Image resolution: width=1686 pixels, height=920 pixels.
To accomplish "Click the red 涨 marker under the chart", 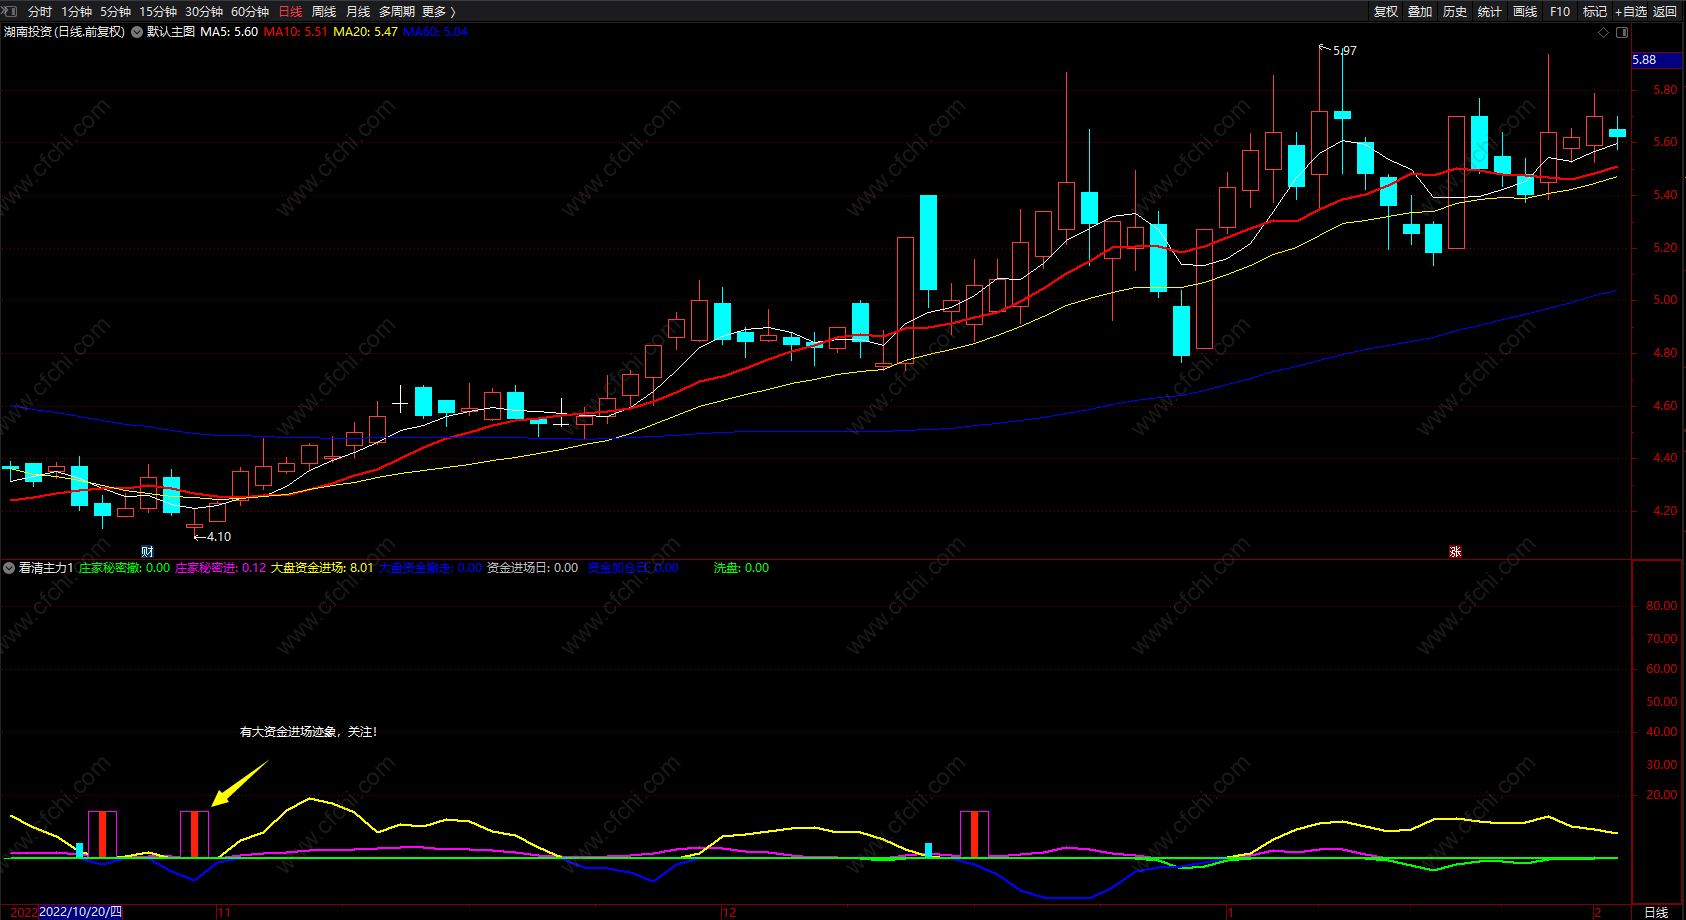I will [1456, 552].
